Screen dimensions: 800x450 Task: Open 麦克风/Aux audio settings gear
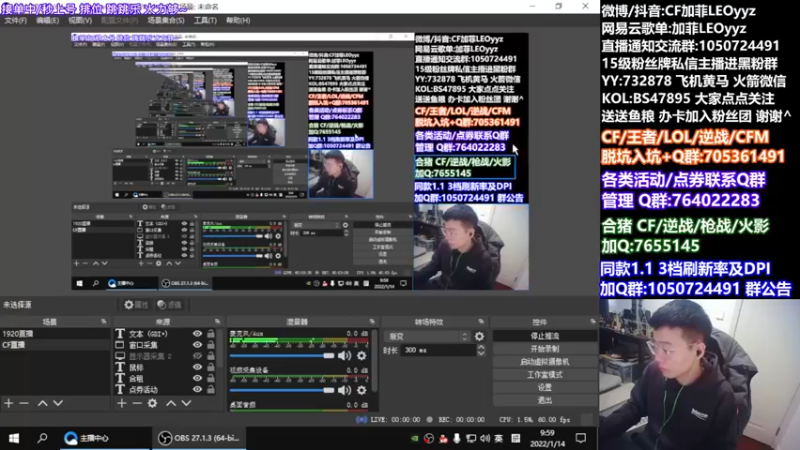[362, 356]
